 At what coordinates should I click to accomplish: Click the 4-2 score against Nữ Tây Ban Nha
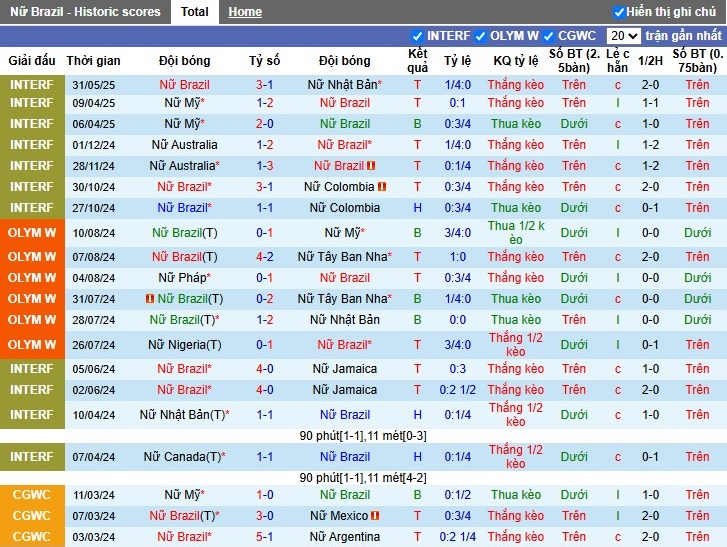264,257
